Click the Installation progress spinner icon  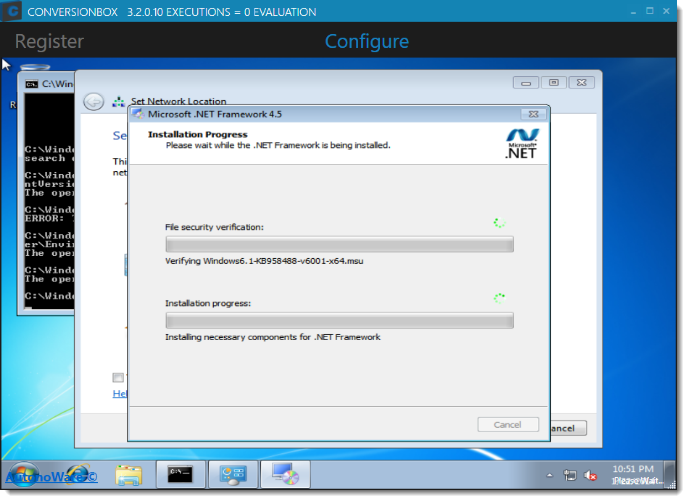[x=499, y=298]
